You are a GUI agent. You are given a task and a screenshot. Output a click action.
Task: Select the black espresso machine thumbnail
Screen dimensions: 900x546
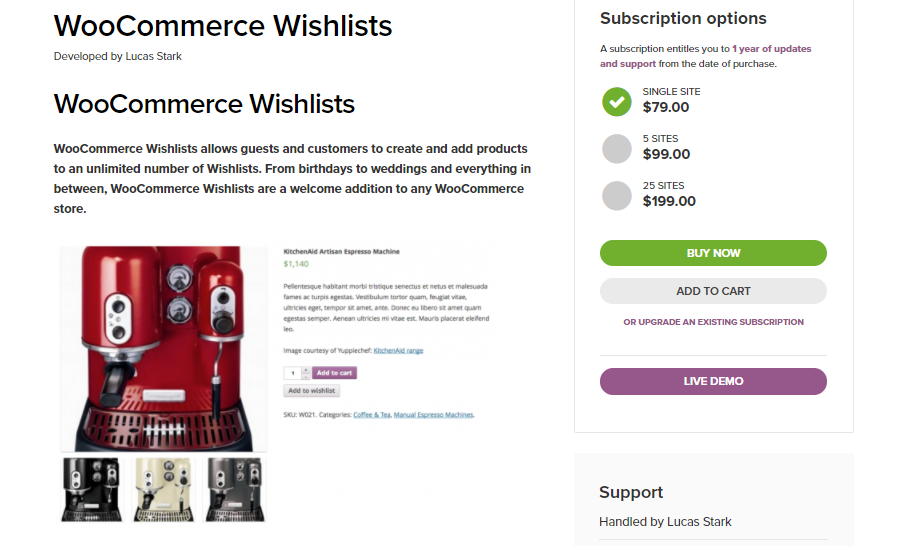pos(92,489)
